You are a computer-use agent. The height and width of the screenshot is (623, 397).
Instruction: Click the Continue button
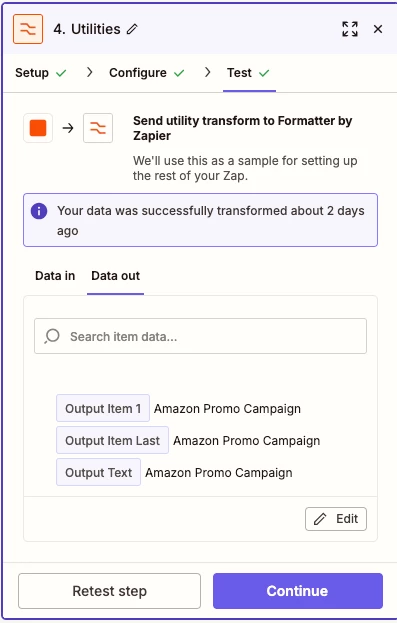pos(298,591)
